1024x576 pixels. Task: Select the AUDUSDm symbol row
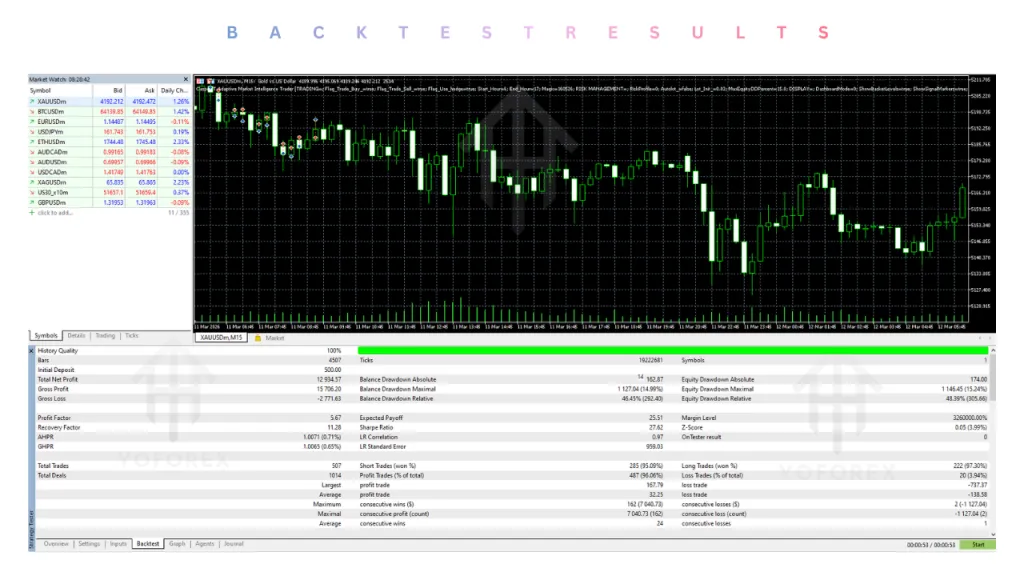tap(109, 163)
